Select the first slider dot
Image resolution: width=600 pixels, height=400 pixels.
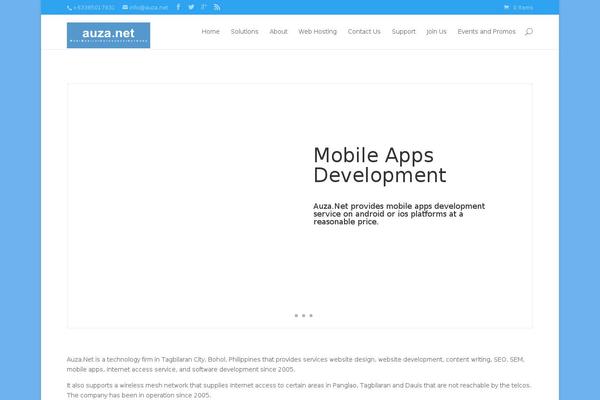pos(296,316)
